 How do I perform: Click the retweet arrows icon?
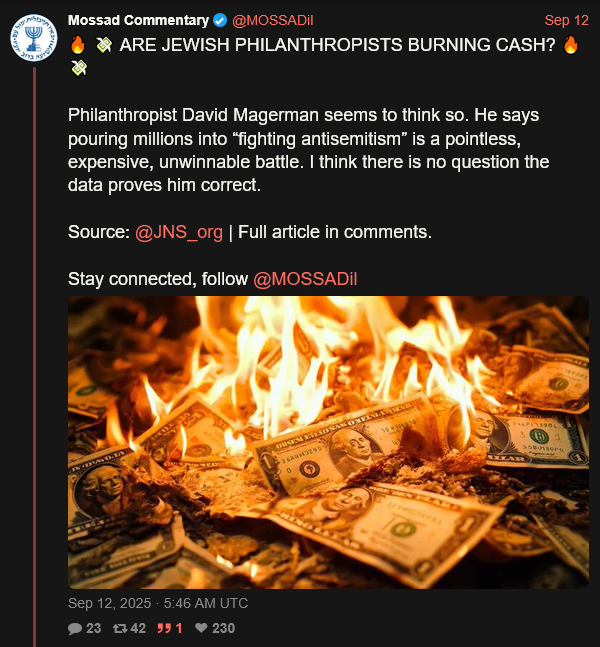(120, 628)
